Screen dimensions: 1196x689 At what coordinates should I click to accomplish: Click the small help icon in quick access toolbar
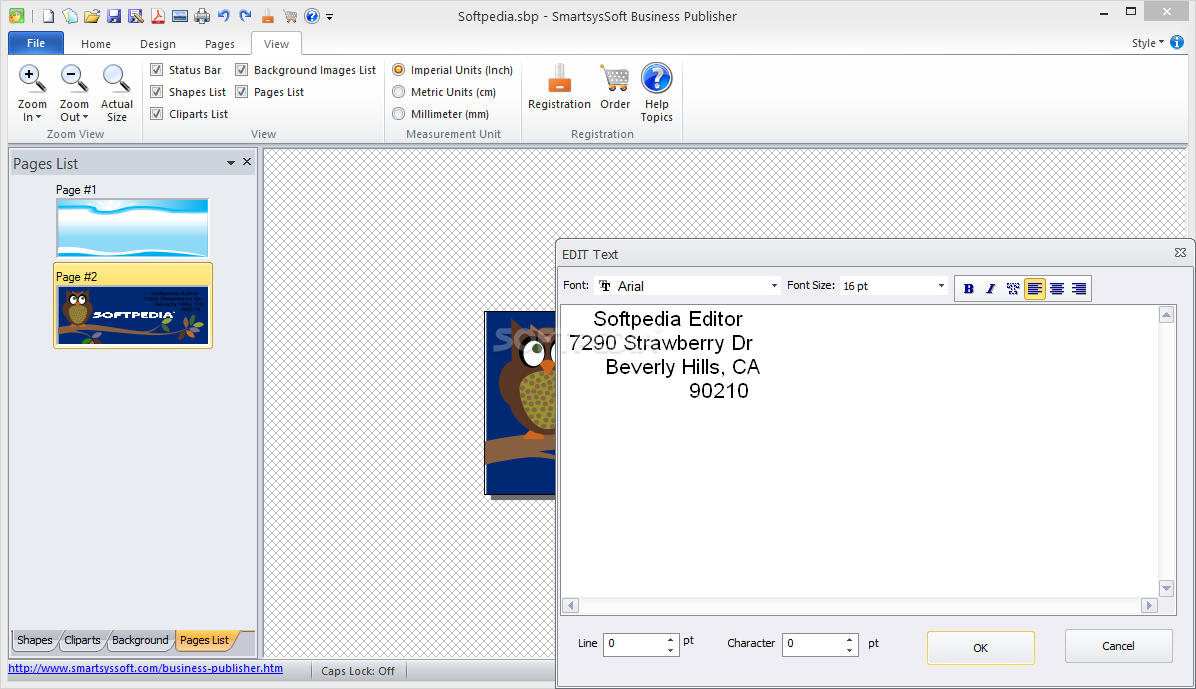(x=312, y=16)
